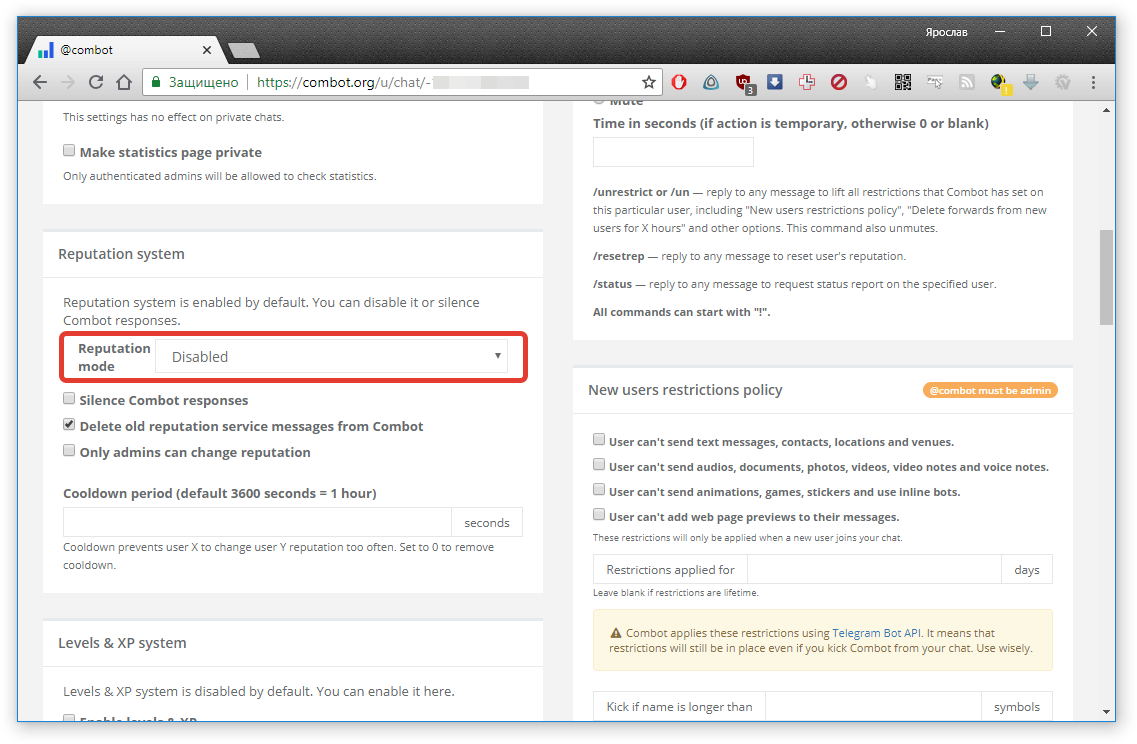The image size is (1137, 744).
Task: Click the /resetrep command text
Action: point(619,257)
